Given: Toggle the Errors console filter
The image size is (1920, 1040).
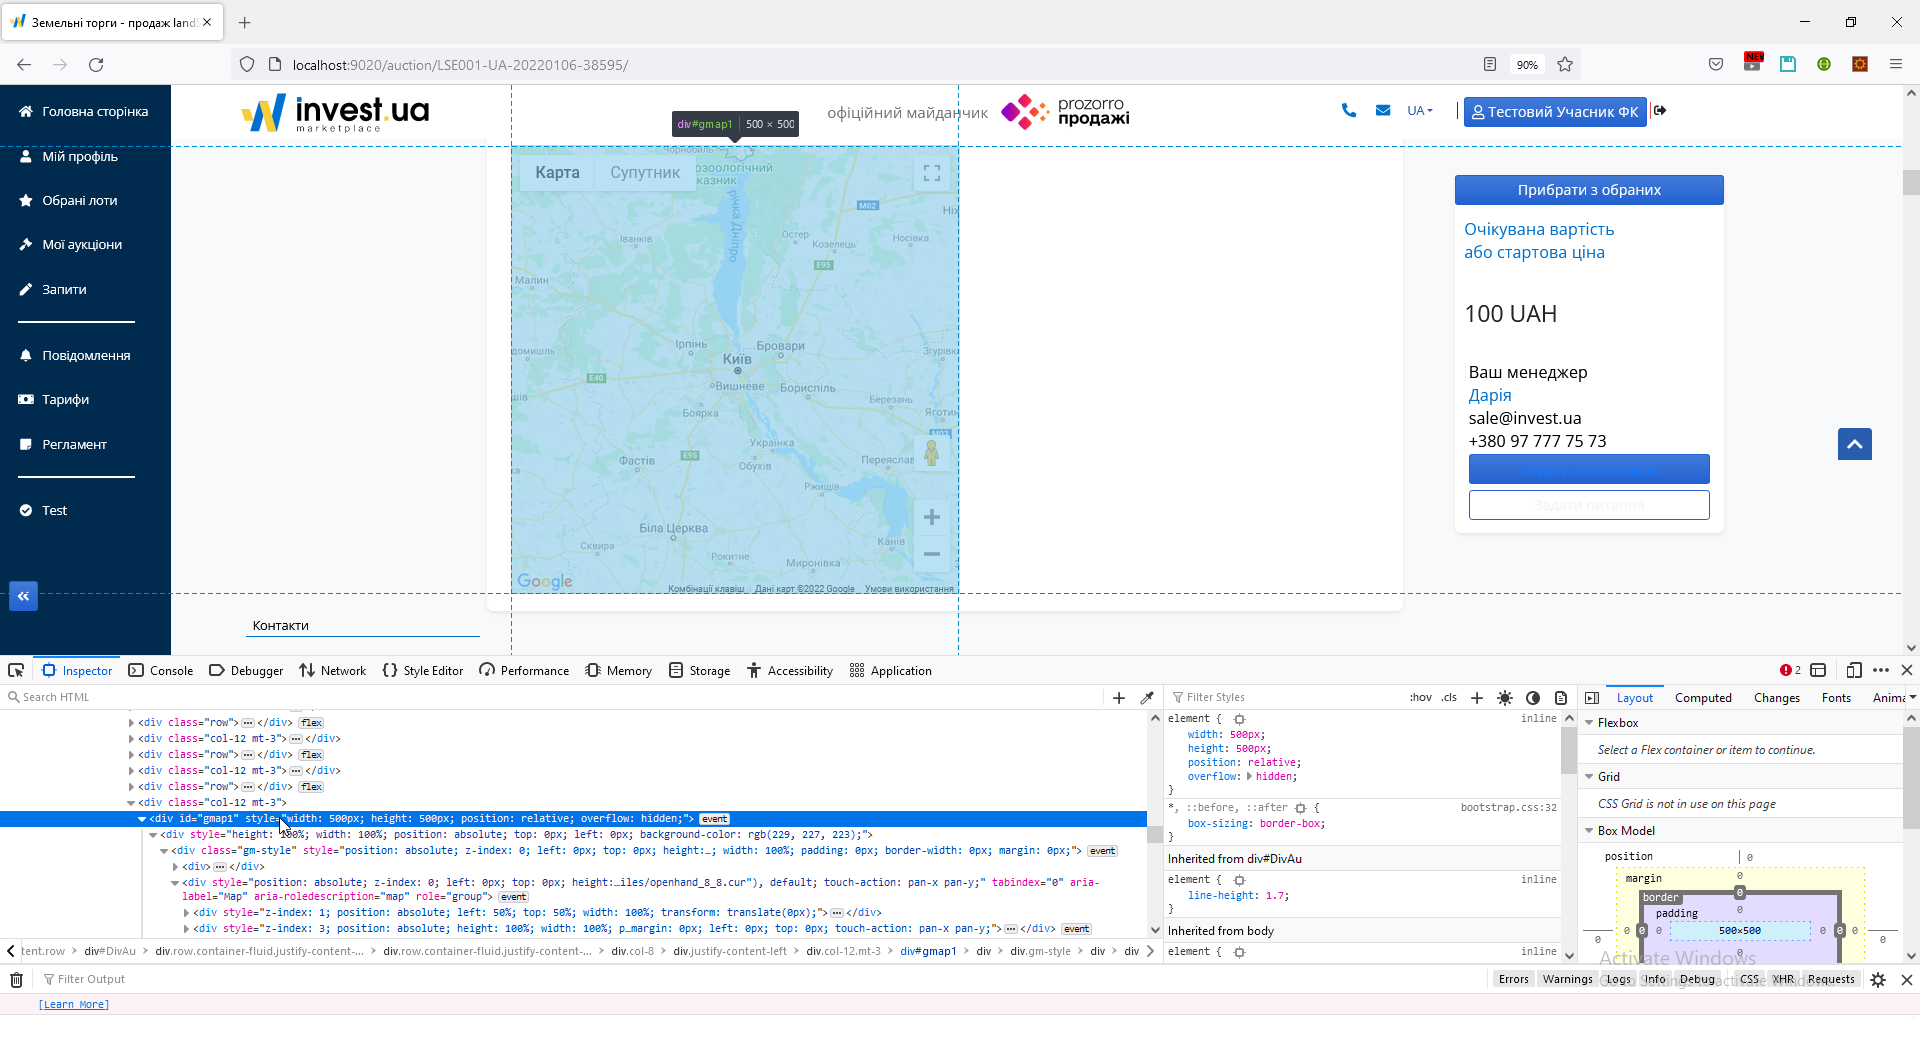Looking at the screenshot, I should 1514,980.
